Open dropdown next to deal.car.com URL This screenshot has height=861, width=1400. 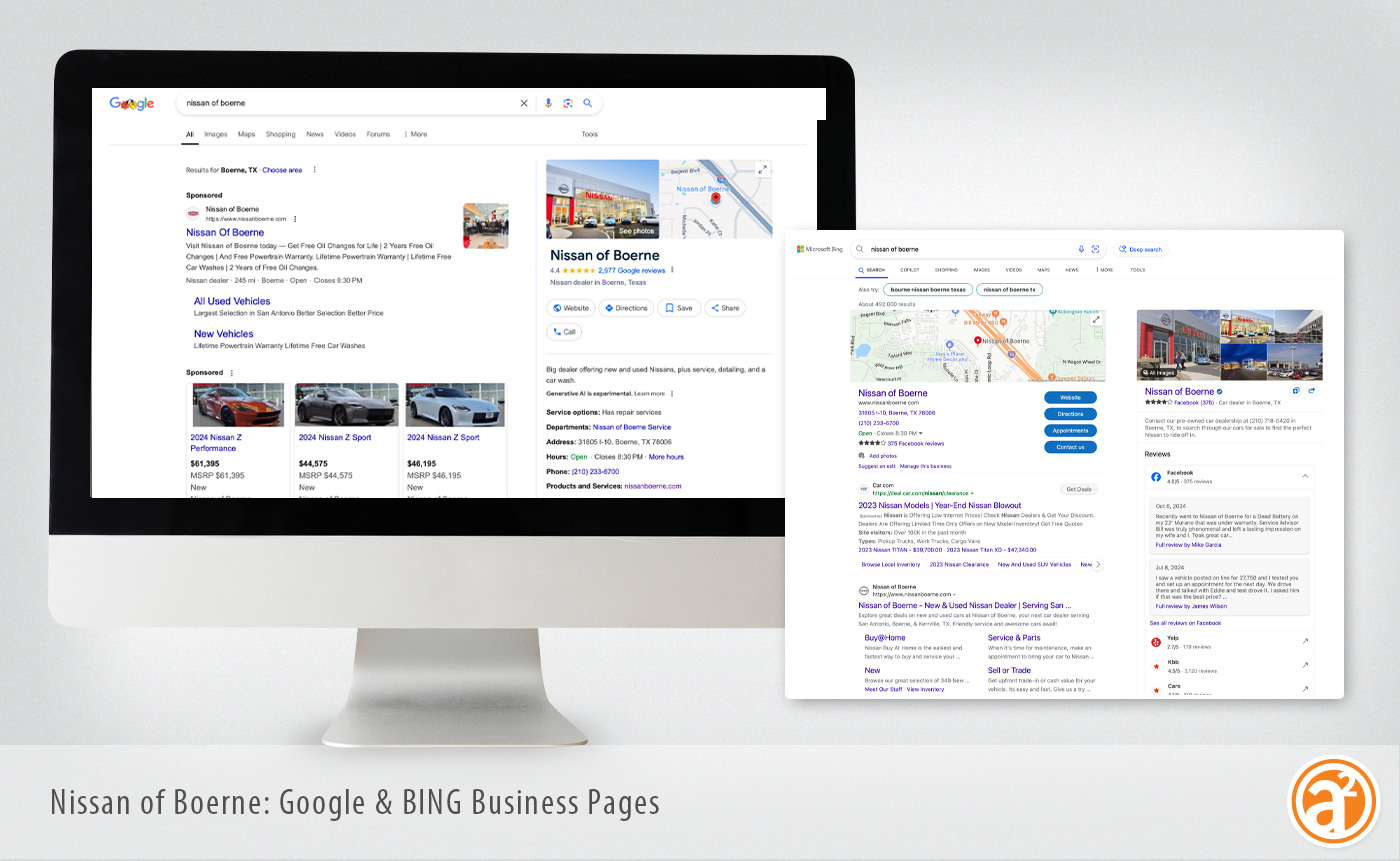[x=972, y=493]
